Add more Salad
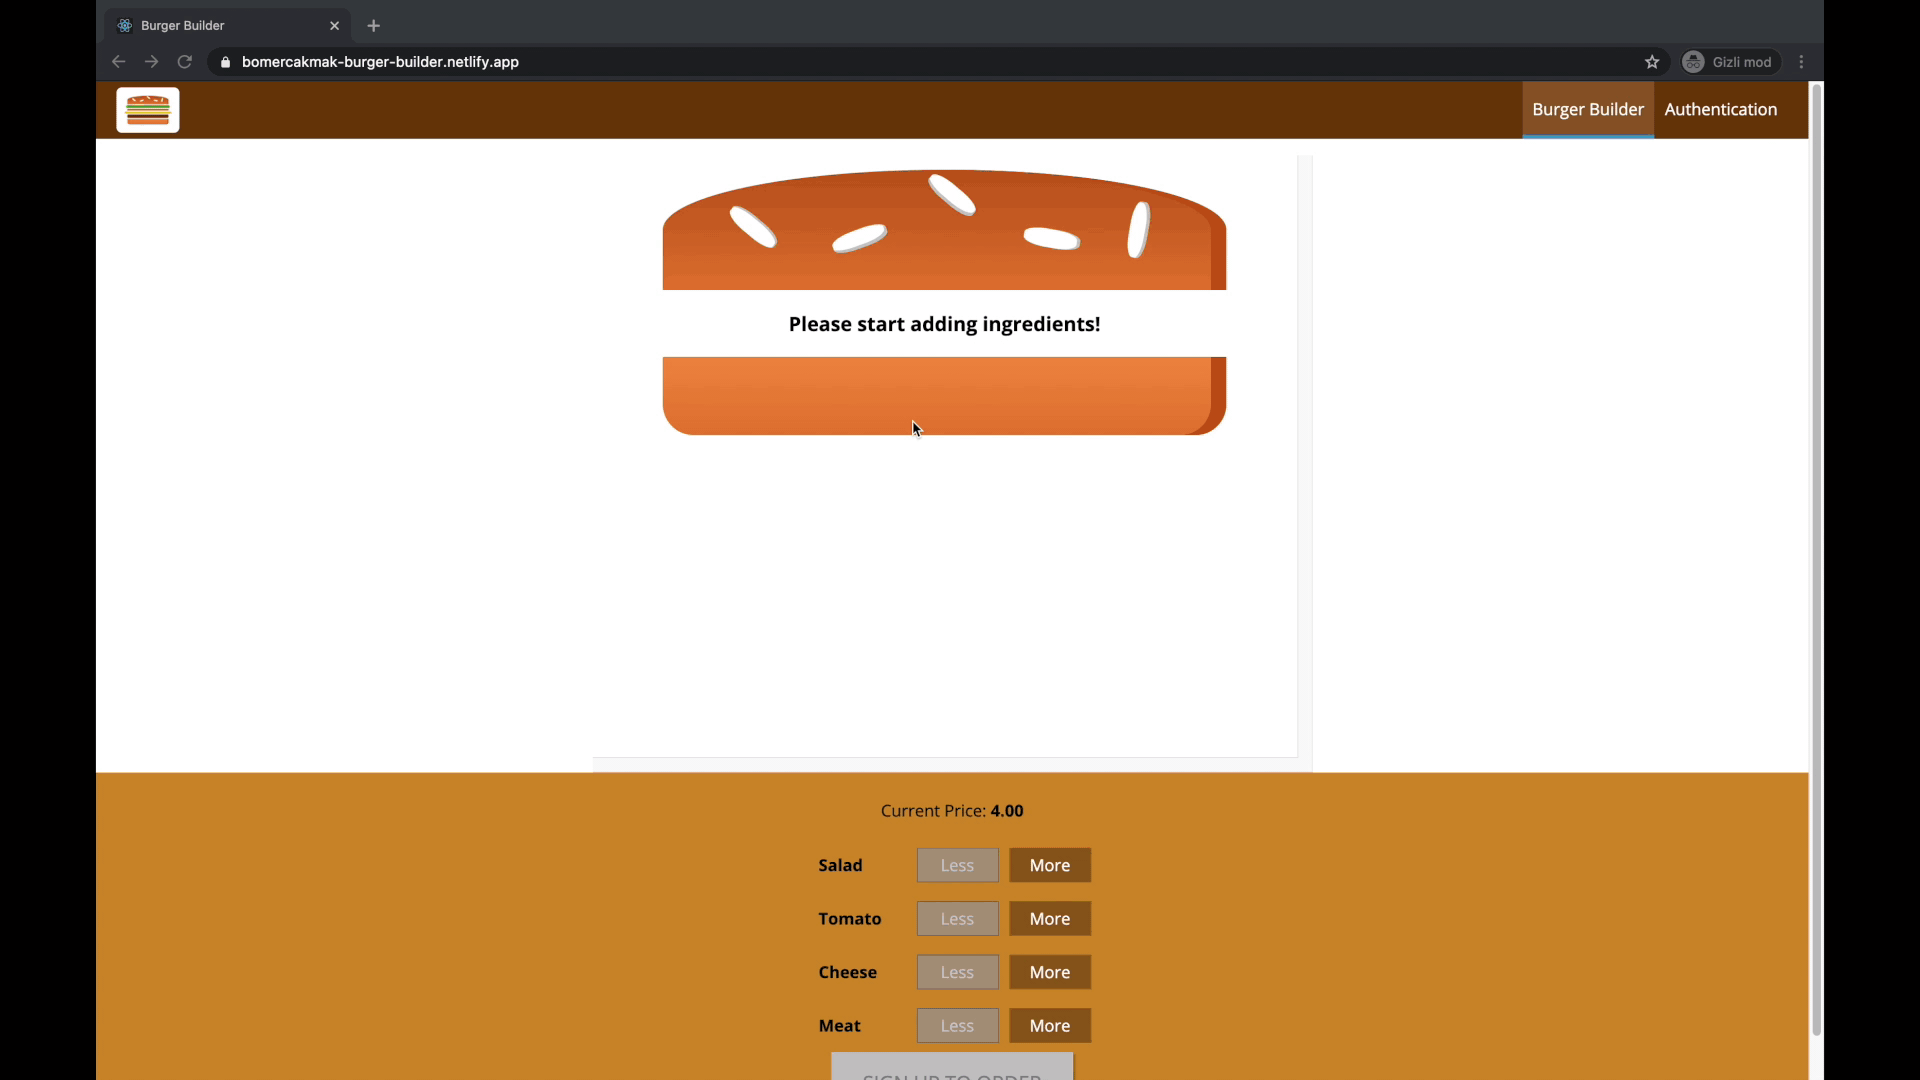Screen dimensions: 1920x1080 coord(1049,865)
